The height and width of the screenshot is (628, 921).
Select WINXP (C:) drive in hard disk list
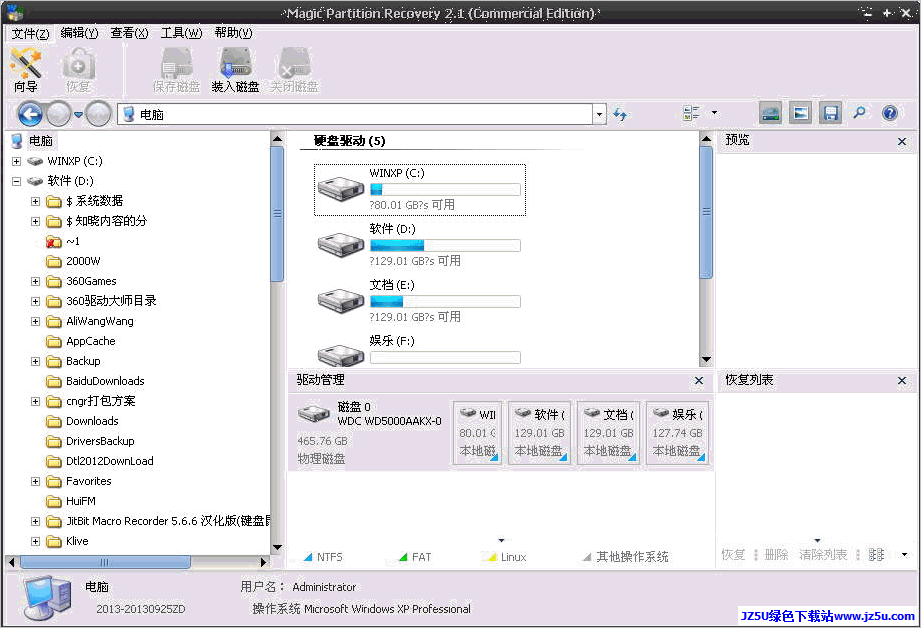tap(419, 190)
